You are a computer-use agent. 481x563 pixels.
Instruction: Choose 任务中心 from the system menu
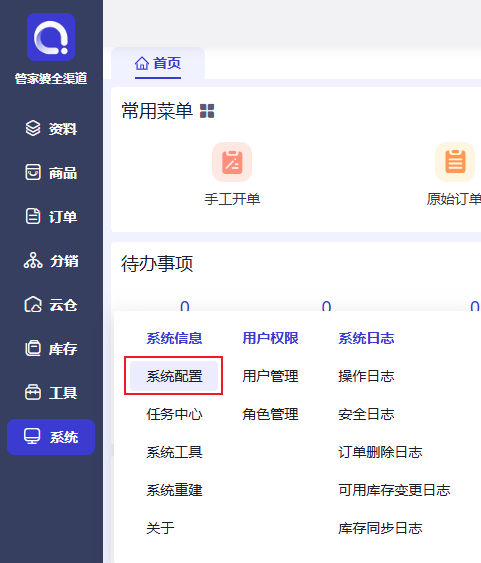point(174,414)
